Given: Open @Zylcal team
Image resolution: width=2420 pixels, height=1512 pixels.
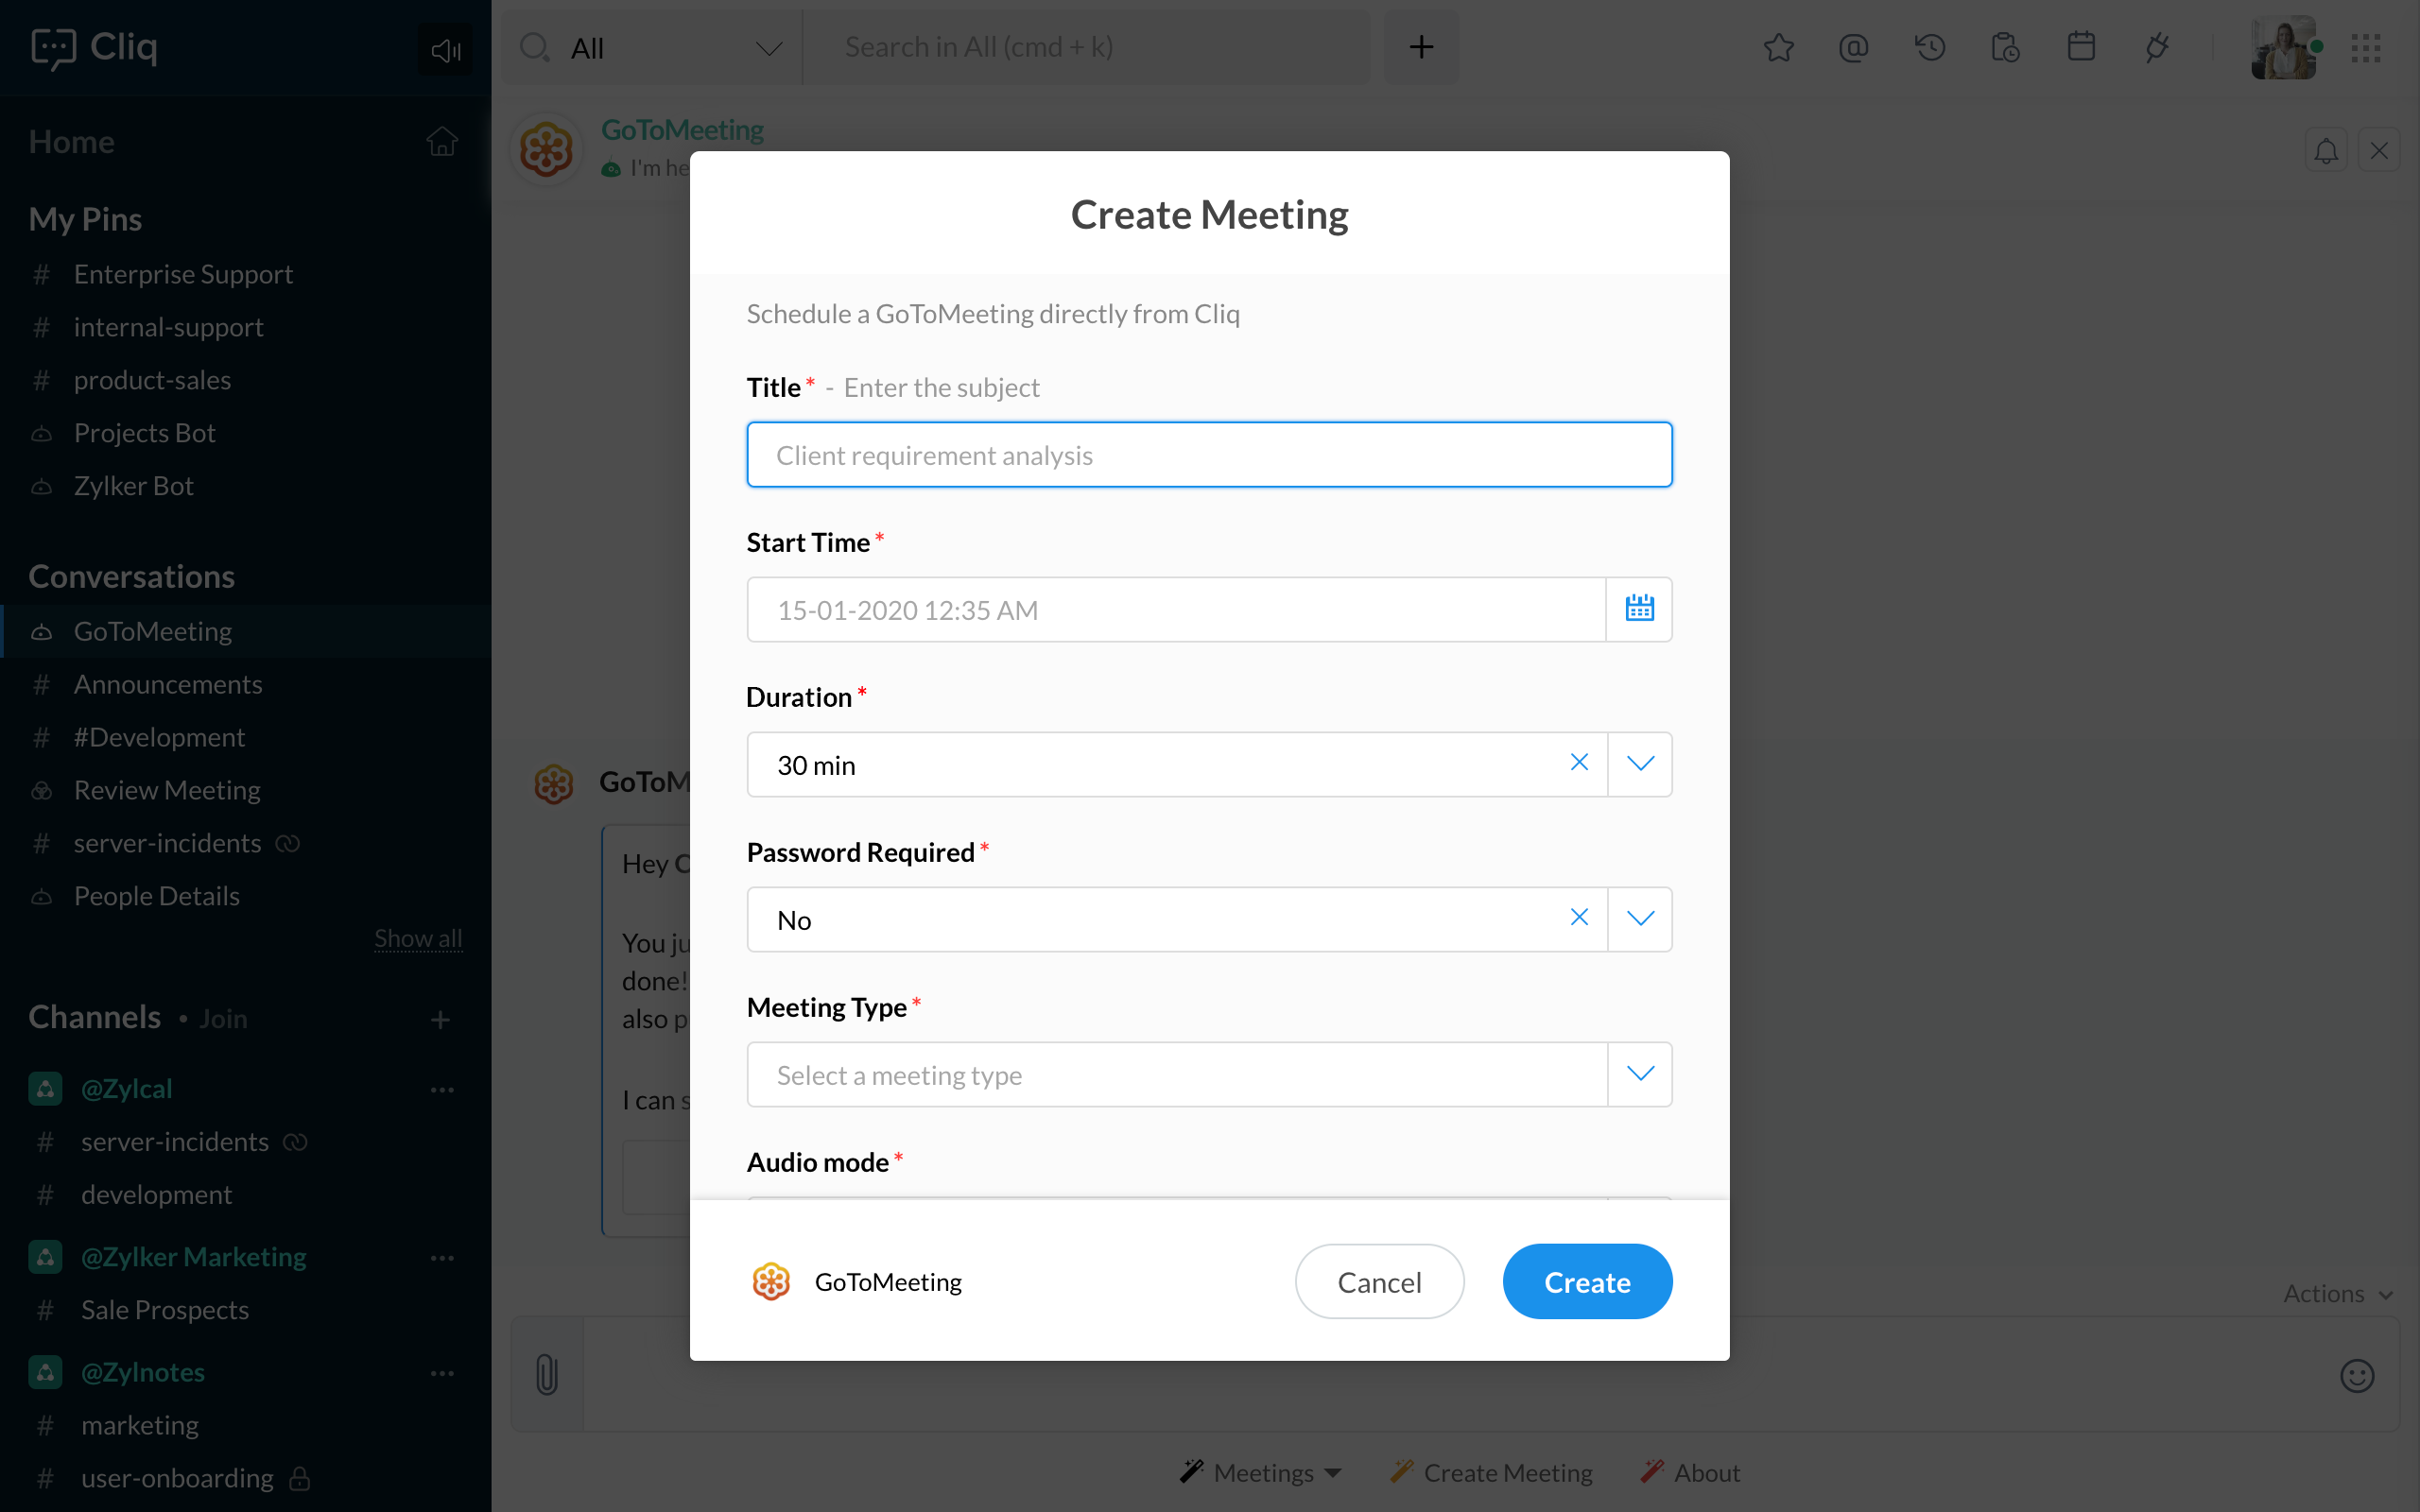Looking at the screenshot, I should 127,1089.
